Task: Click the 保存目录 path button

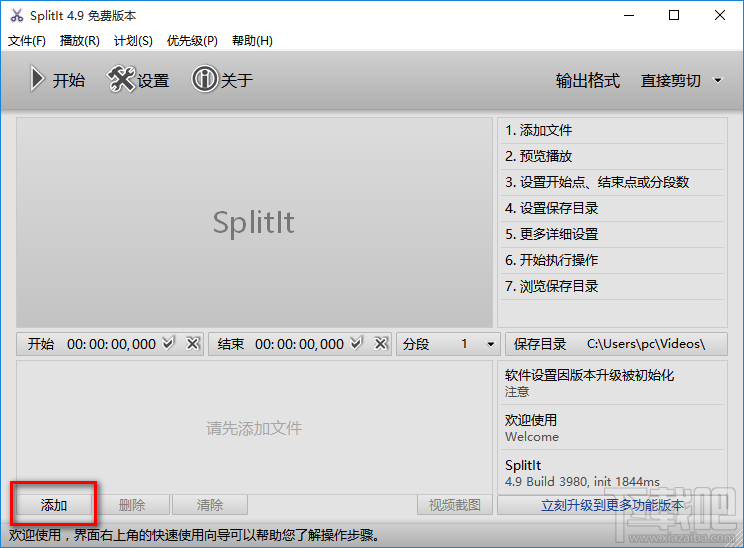Action: pos(616,344)
